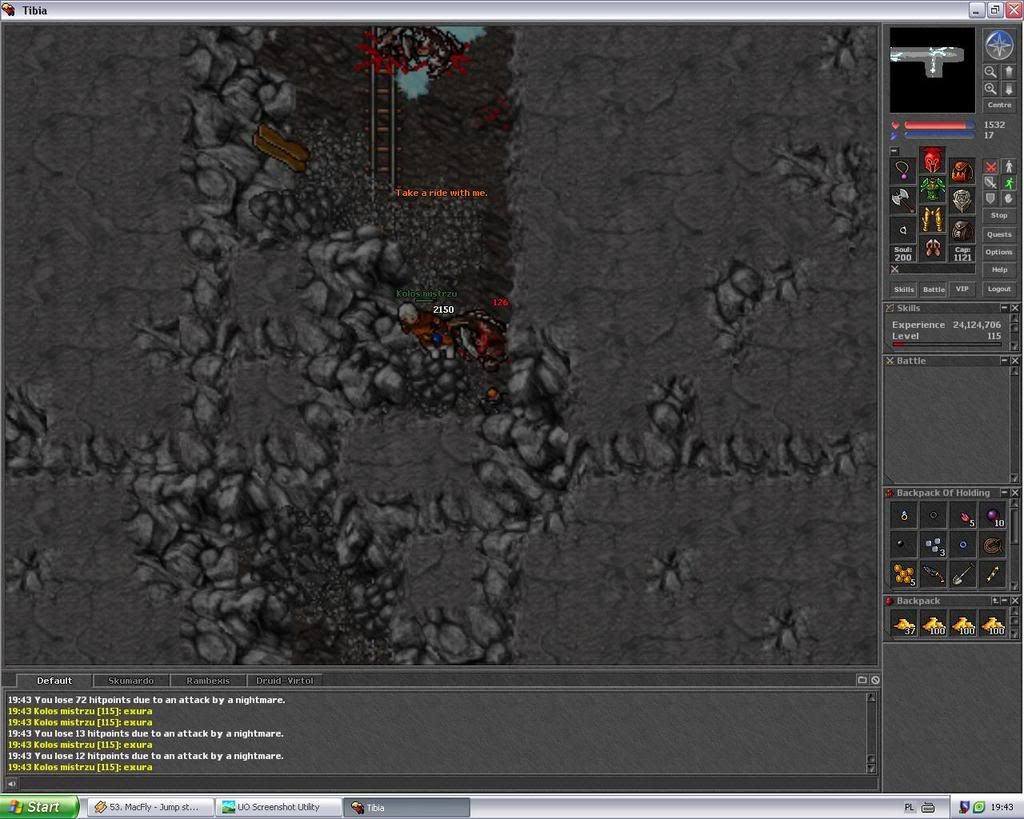Close the Backpack panel
Viewport: 1024px width, 819px height.
click(1015, 600)
